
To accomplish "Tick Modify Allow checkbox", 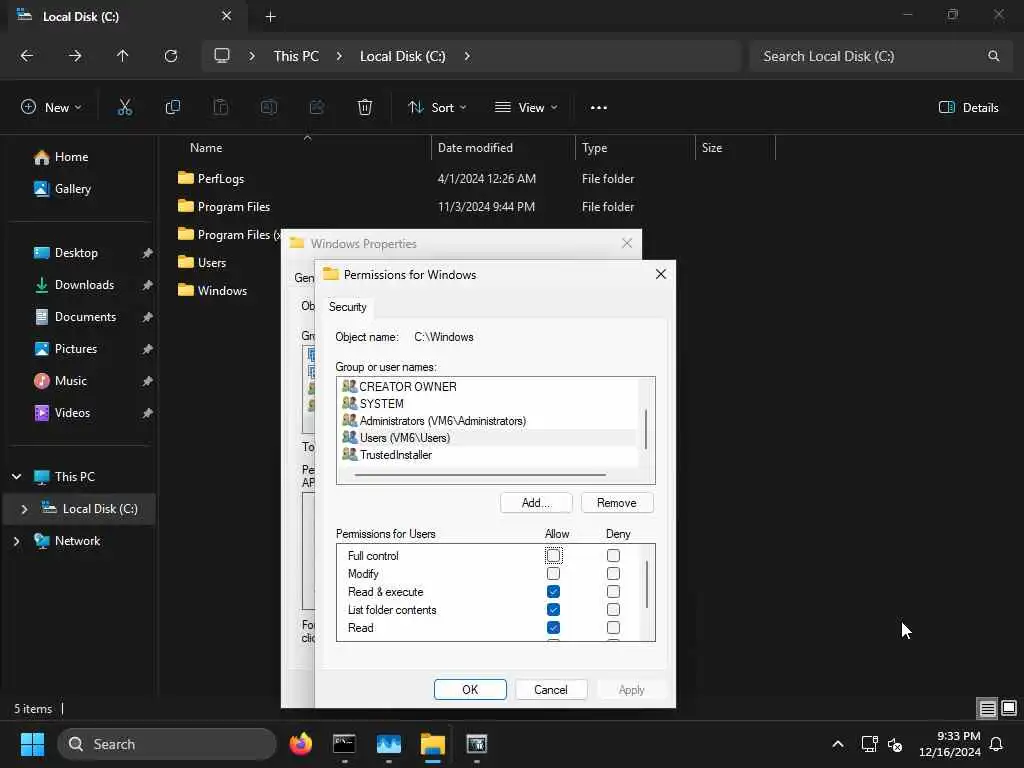I will coord(553,573).
